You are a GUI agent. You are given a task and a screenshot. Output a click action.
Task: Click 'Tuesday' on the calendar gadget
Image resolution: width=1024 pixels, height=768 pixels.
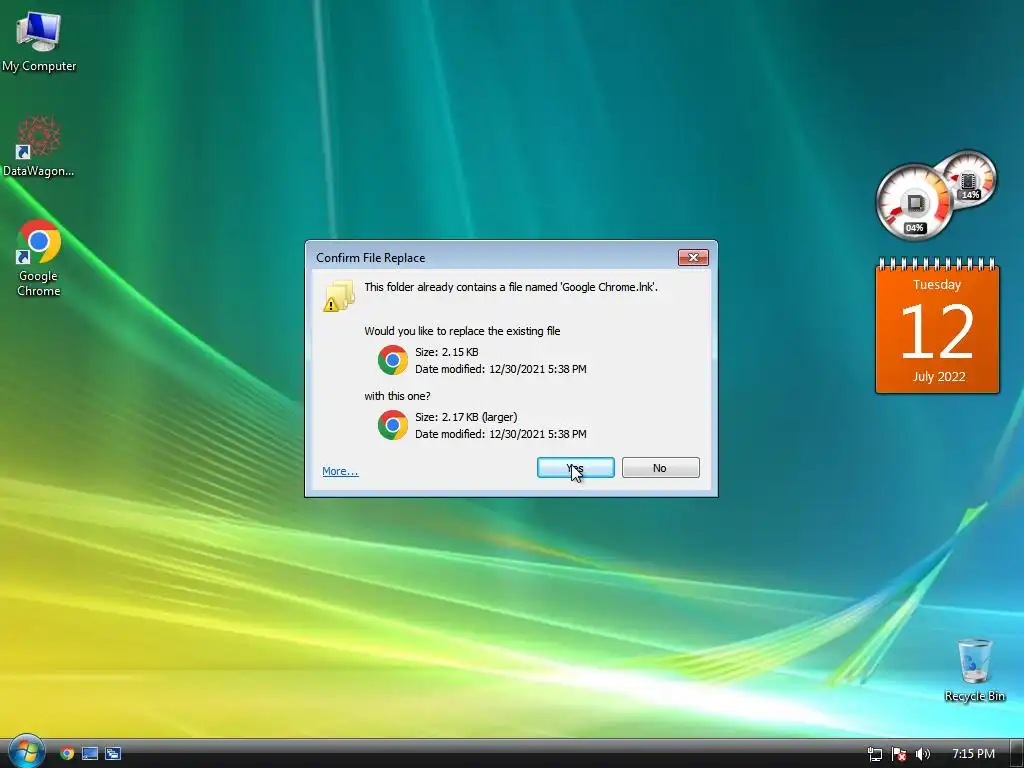937,285
